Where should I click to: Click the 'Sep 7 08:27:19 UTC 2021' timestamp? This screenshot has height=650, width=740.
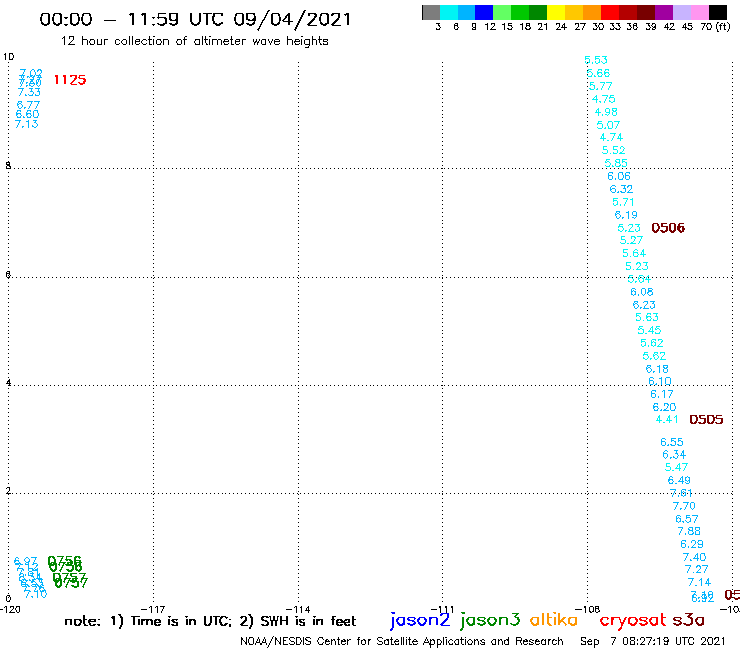point(653,641)
